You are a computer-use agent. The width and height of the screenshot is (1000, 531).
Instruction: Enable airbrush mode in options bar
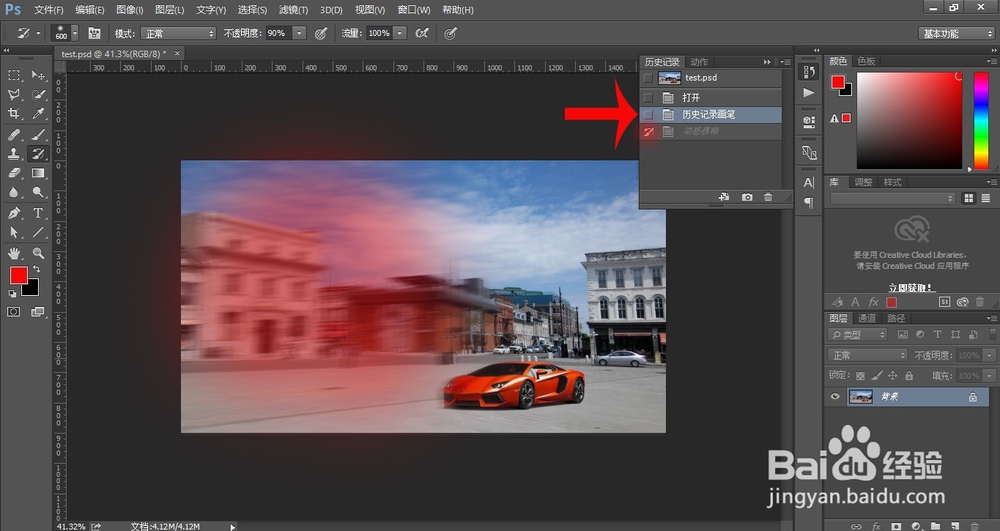(422, 33)
